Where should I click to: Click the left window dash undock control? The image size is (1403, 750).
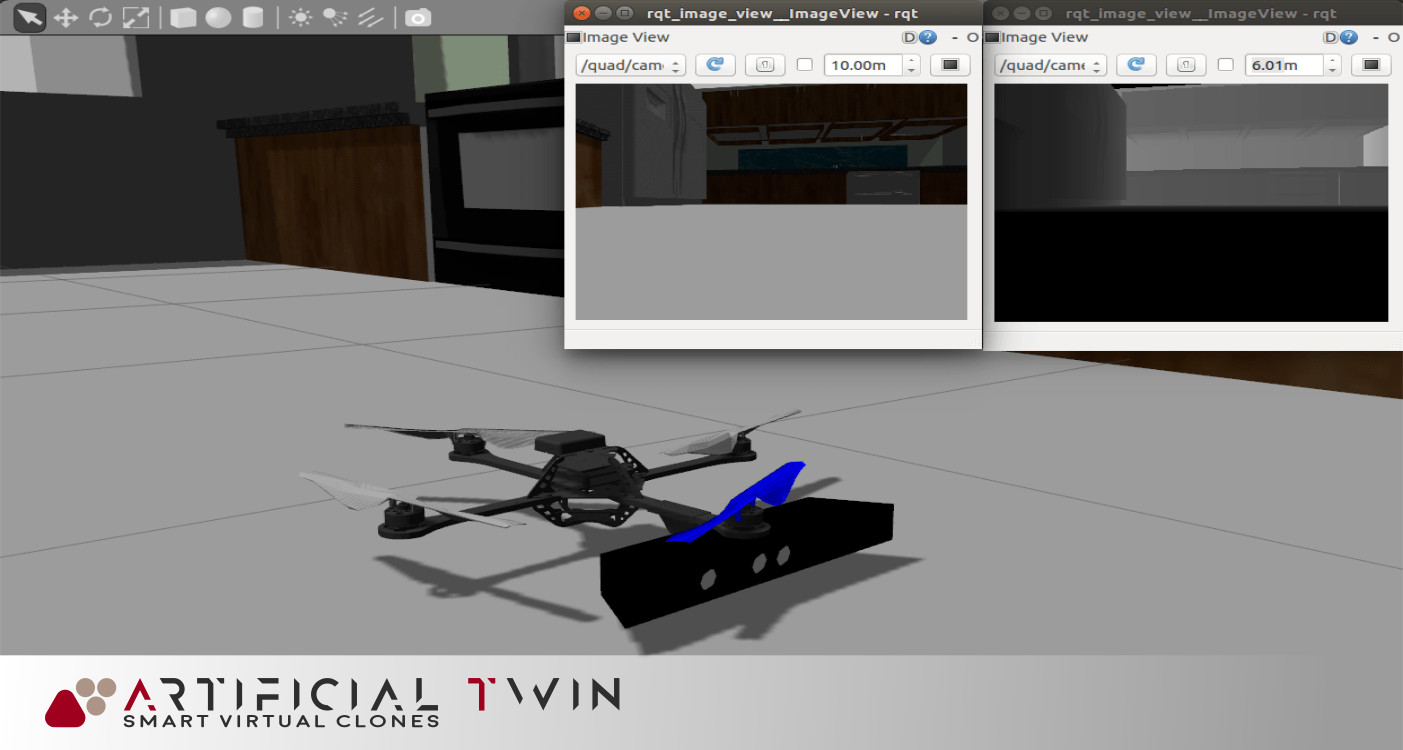[954, 37]
